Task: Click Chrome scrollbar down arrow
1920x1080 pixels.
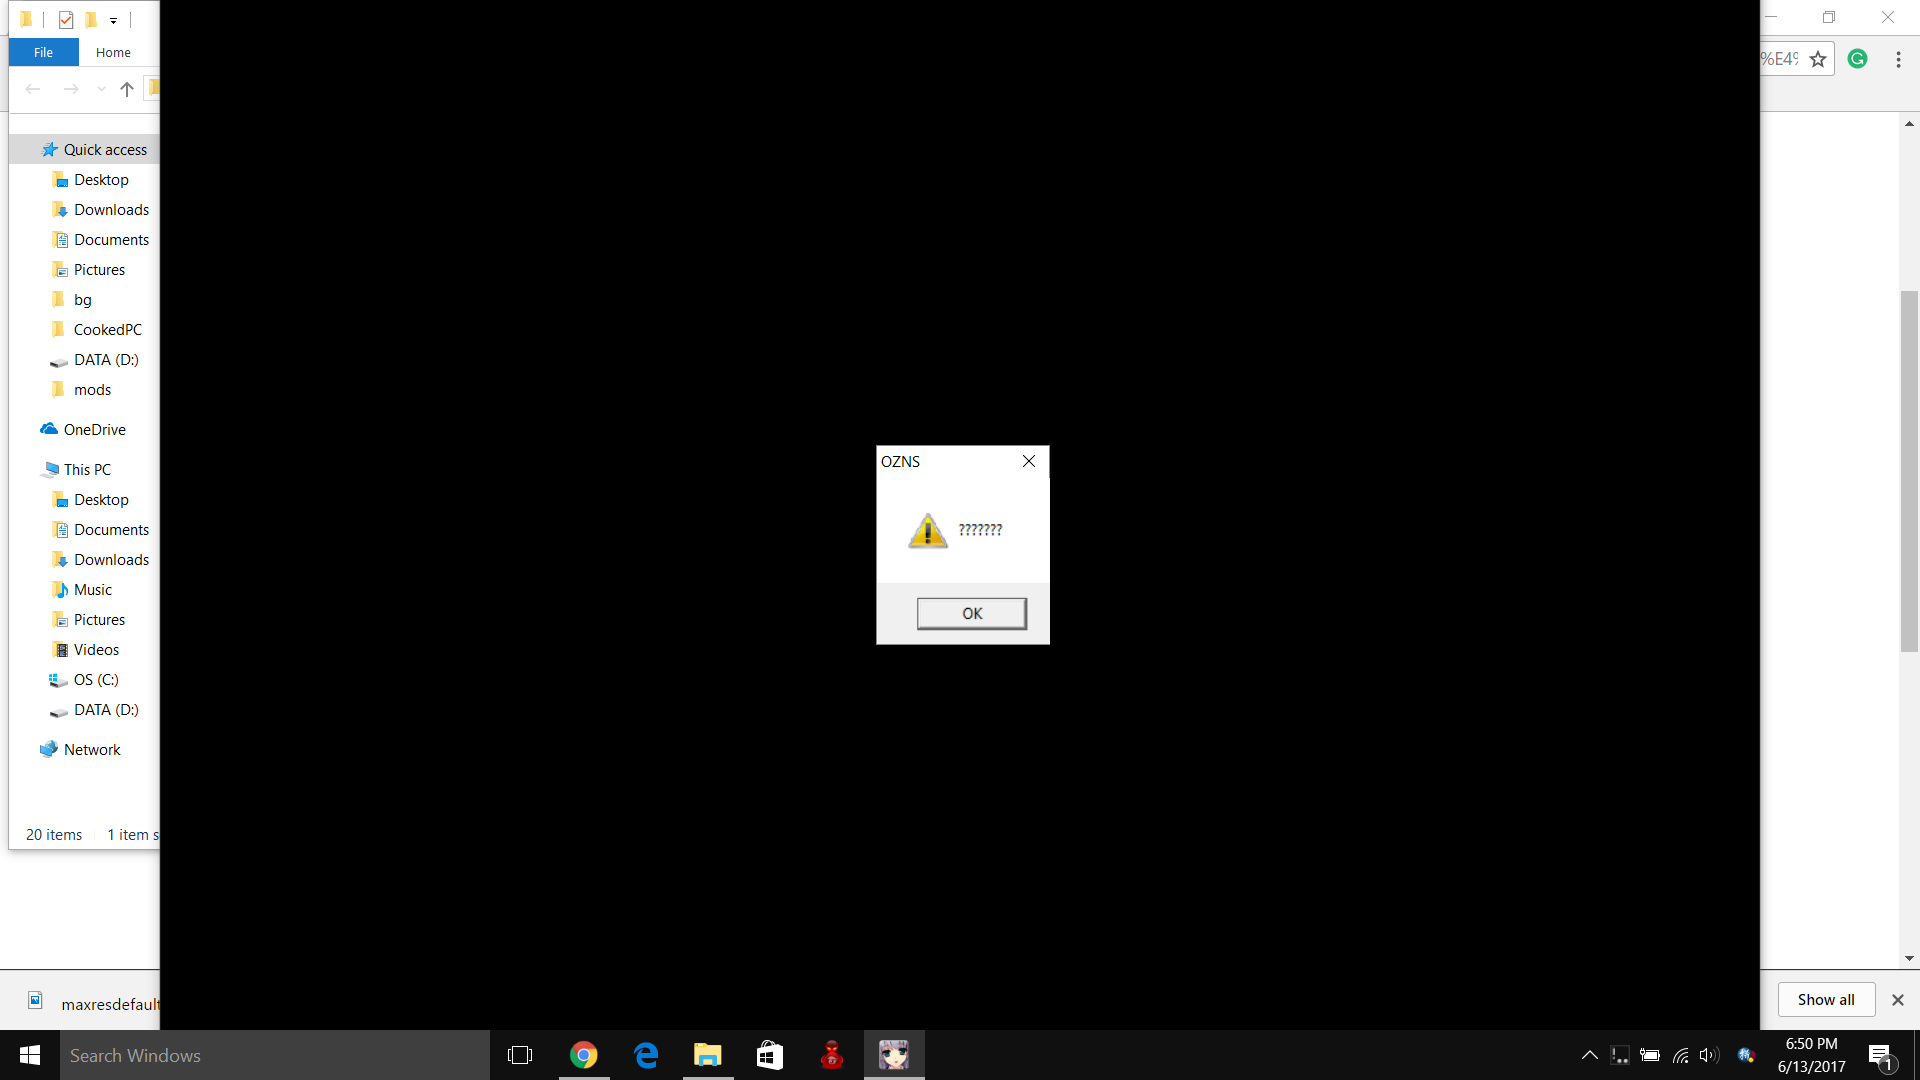Action: [x=1909, y=958]
